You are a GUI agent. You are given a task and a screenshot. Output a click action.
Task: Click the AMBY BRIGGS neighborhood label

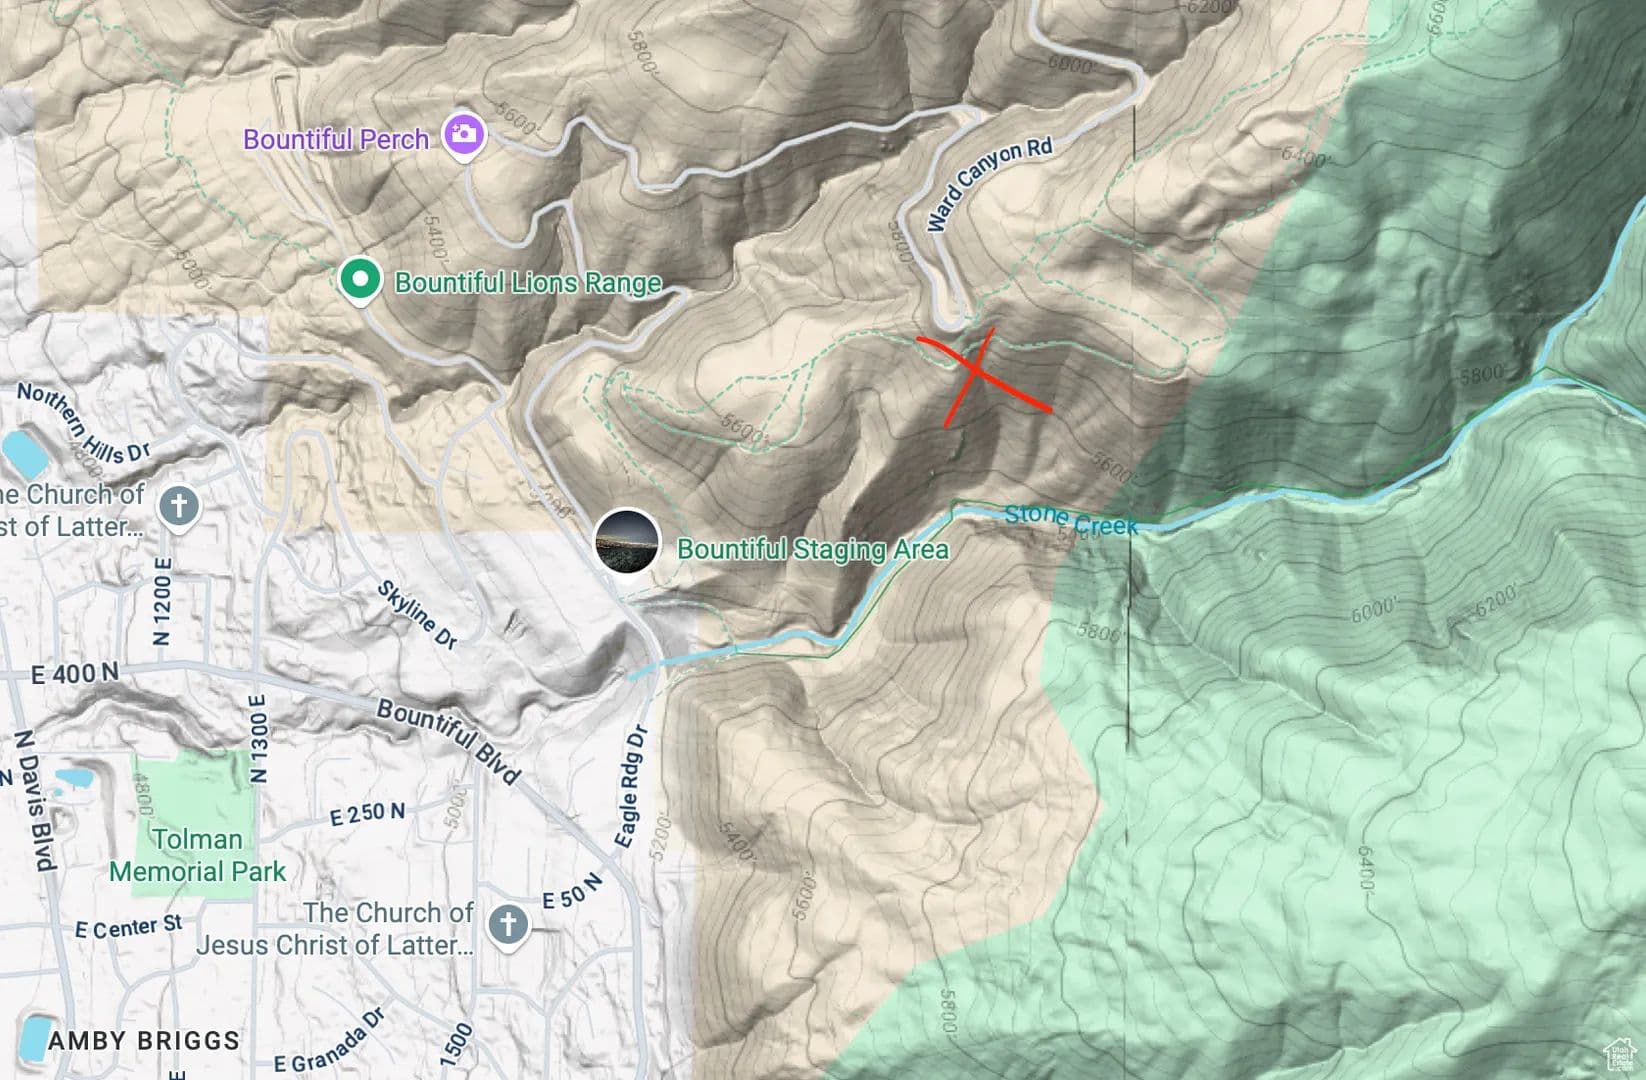pos(144,1041)
